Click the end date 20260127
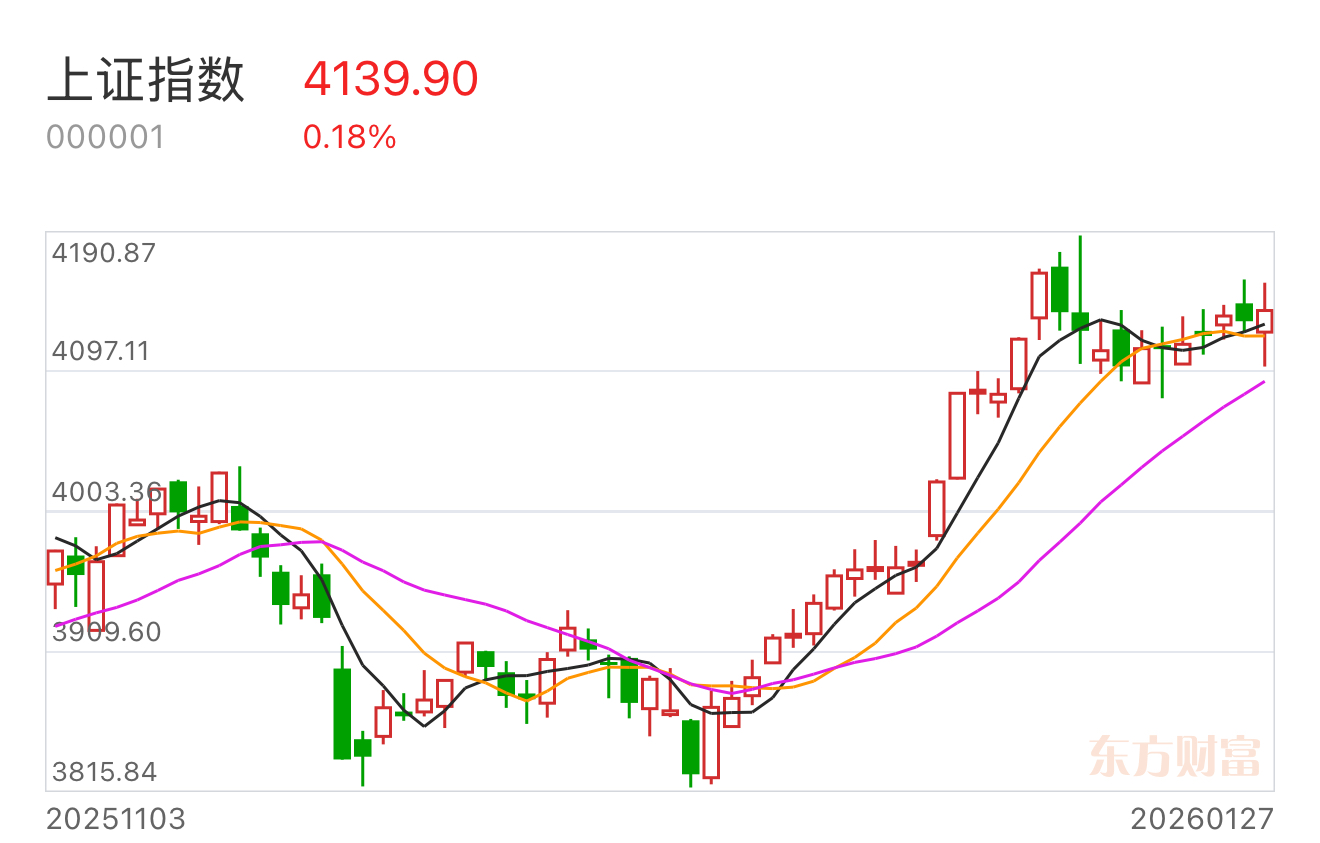The image size is (1320, 843). [1203, 820]
